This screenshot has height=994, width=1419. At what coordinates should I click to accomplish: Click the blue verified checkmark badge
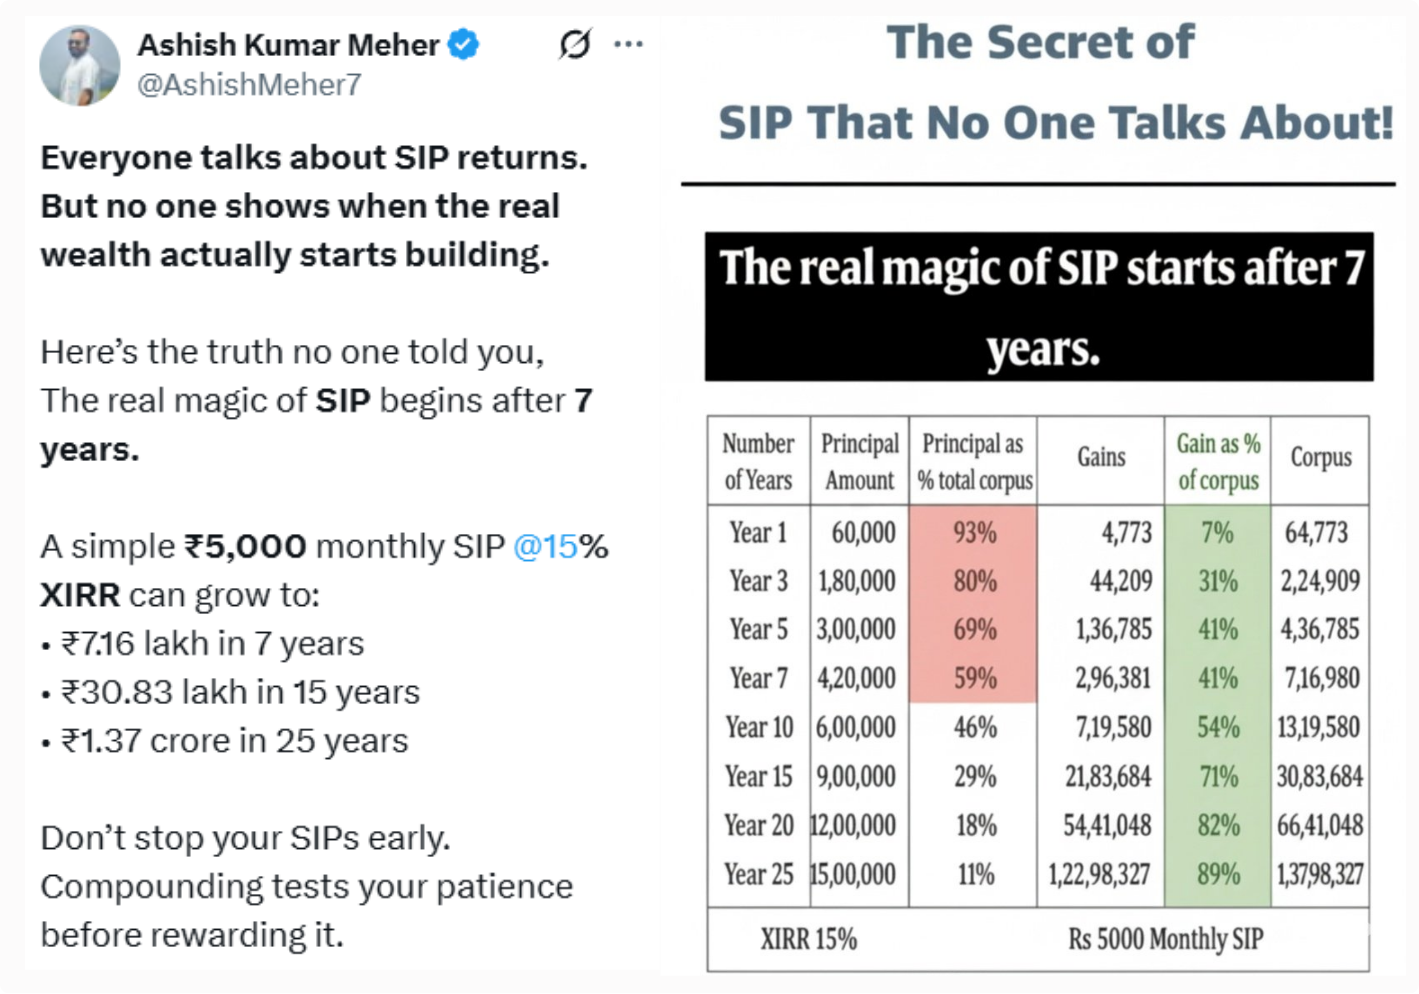click(461, 44)
